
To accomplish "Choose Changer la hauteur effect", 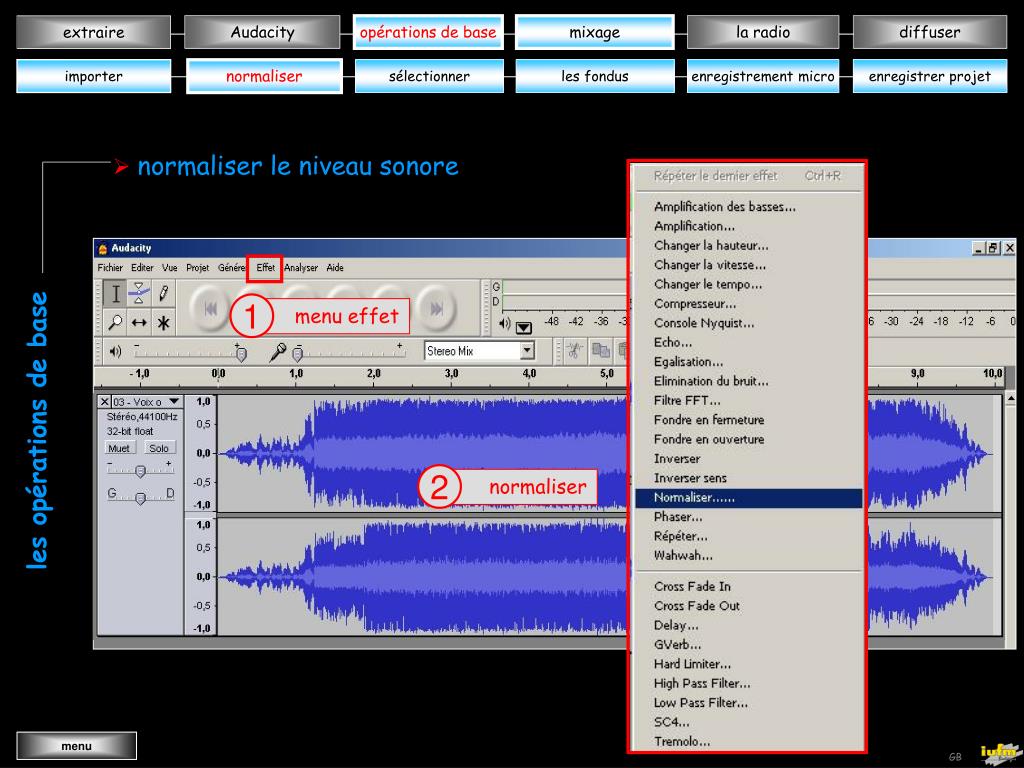I will pyautogui.click(x=748, y=246).
